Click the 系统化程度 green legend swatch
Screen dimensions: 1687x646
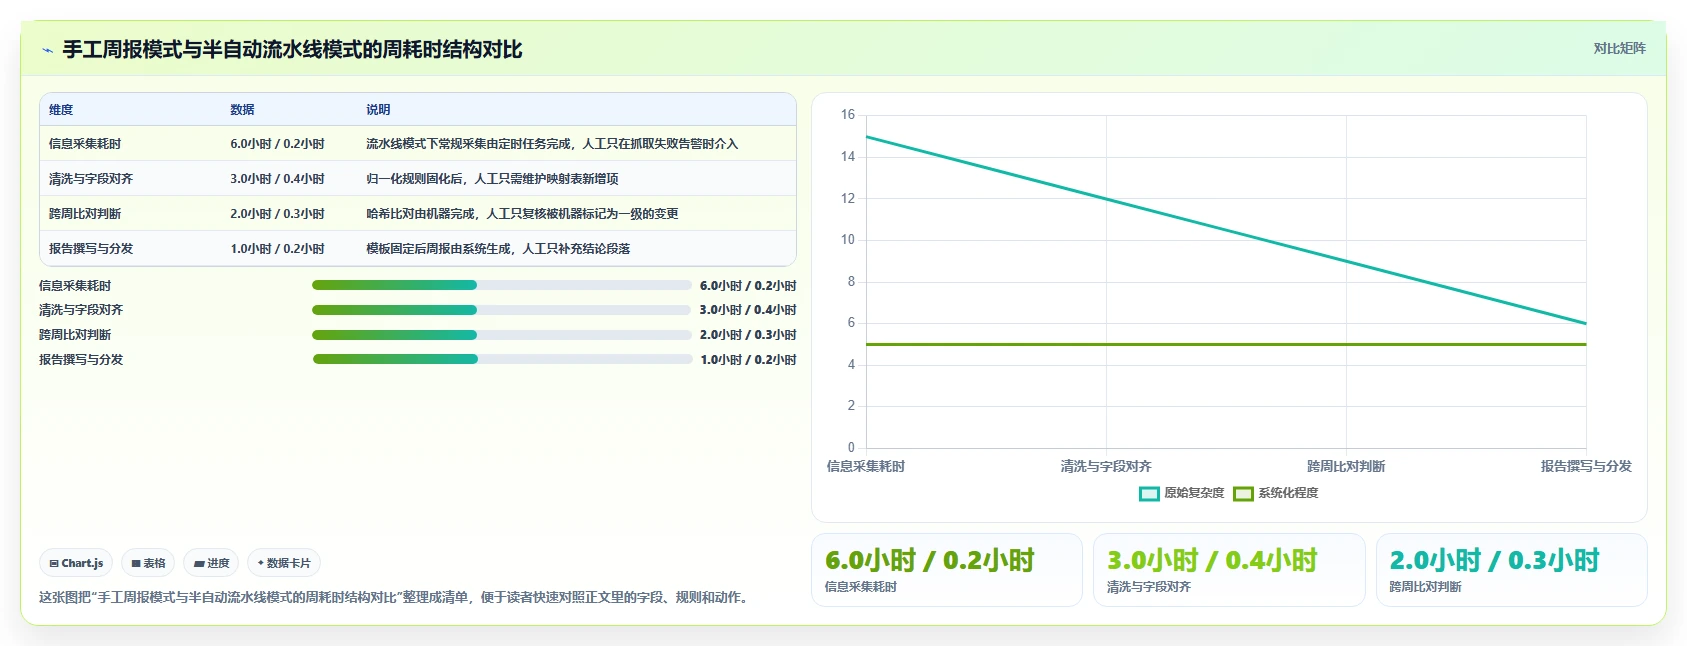(x=1243, y=493)
